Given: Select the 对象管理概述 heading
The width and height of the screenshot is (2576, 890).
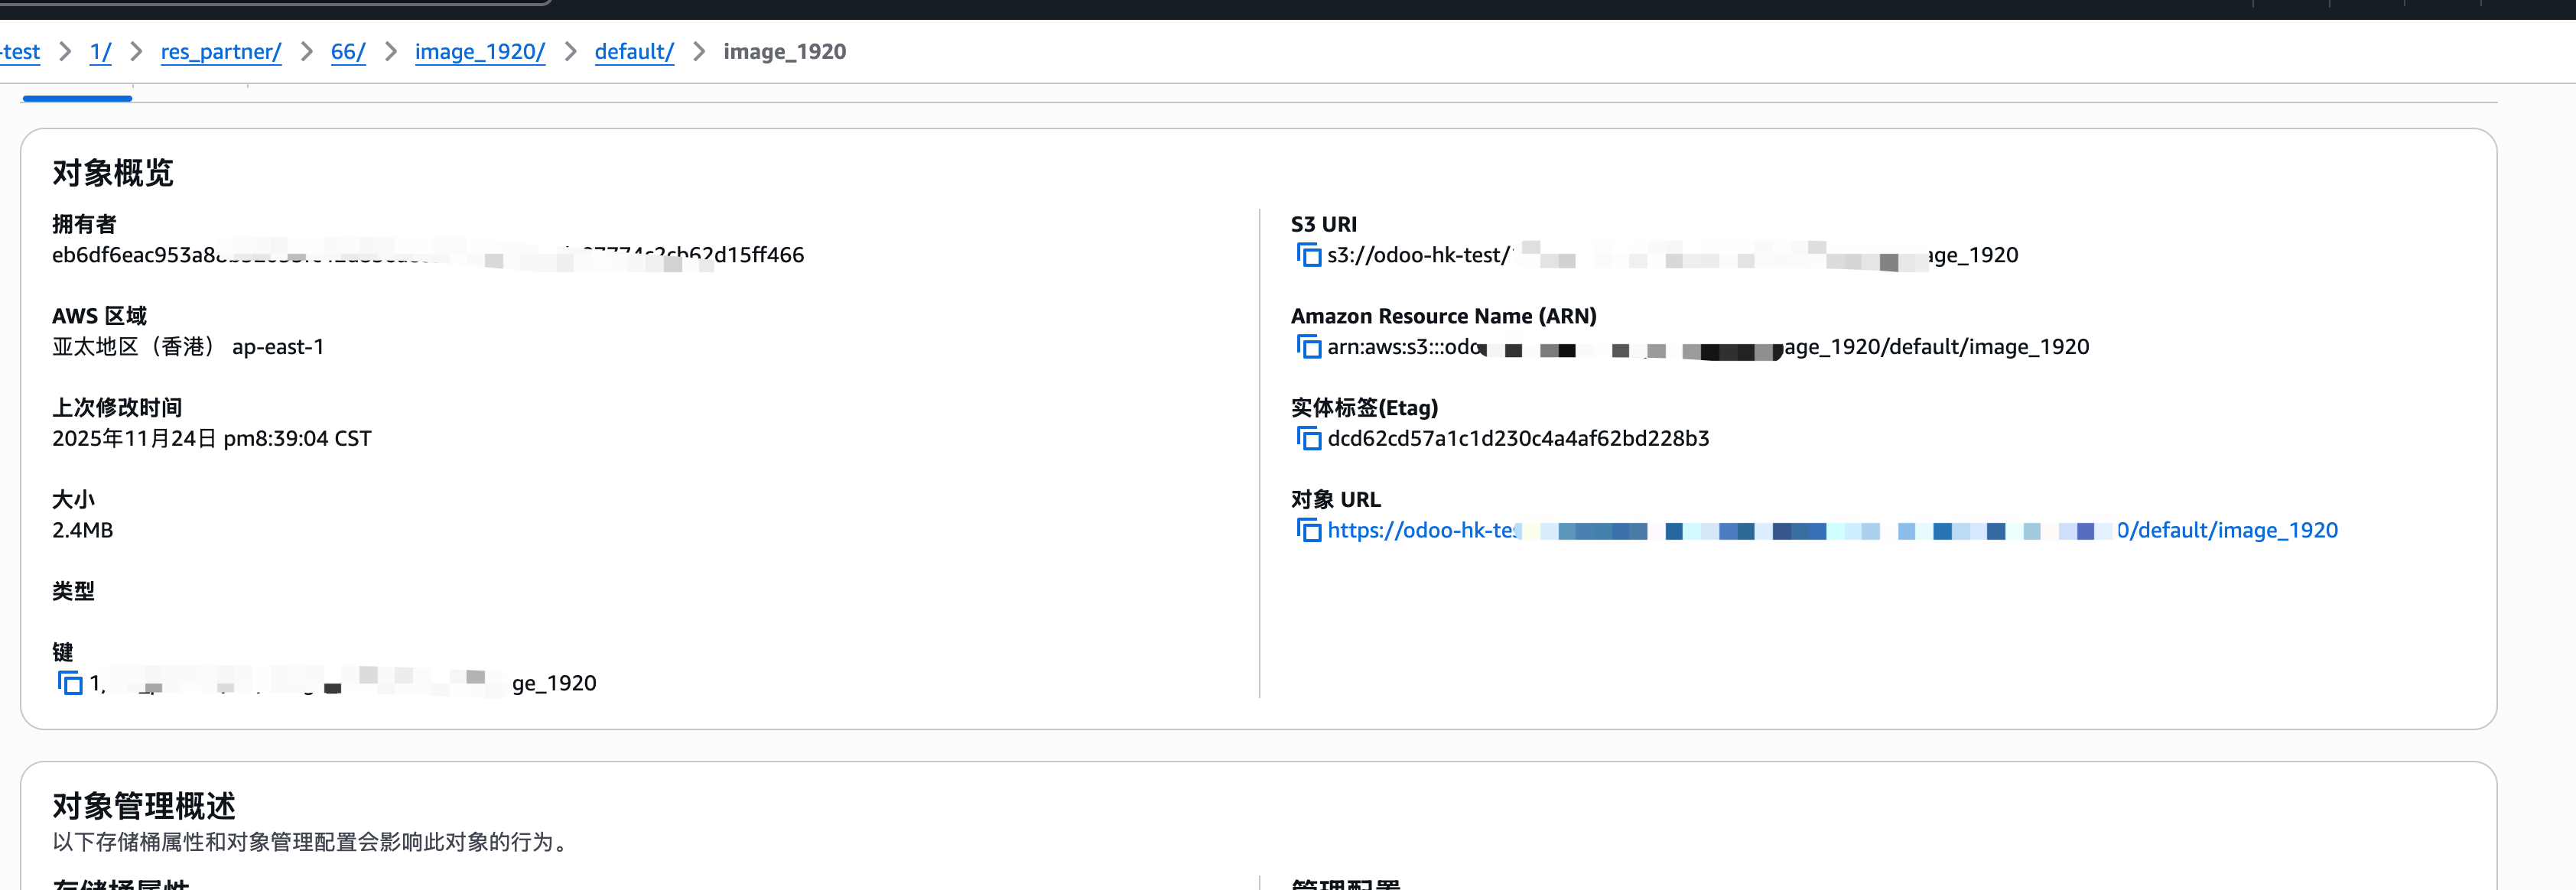Looking at the screenshot, I should 144,805.
